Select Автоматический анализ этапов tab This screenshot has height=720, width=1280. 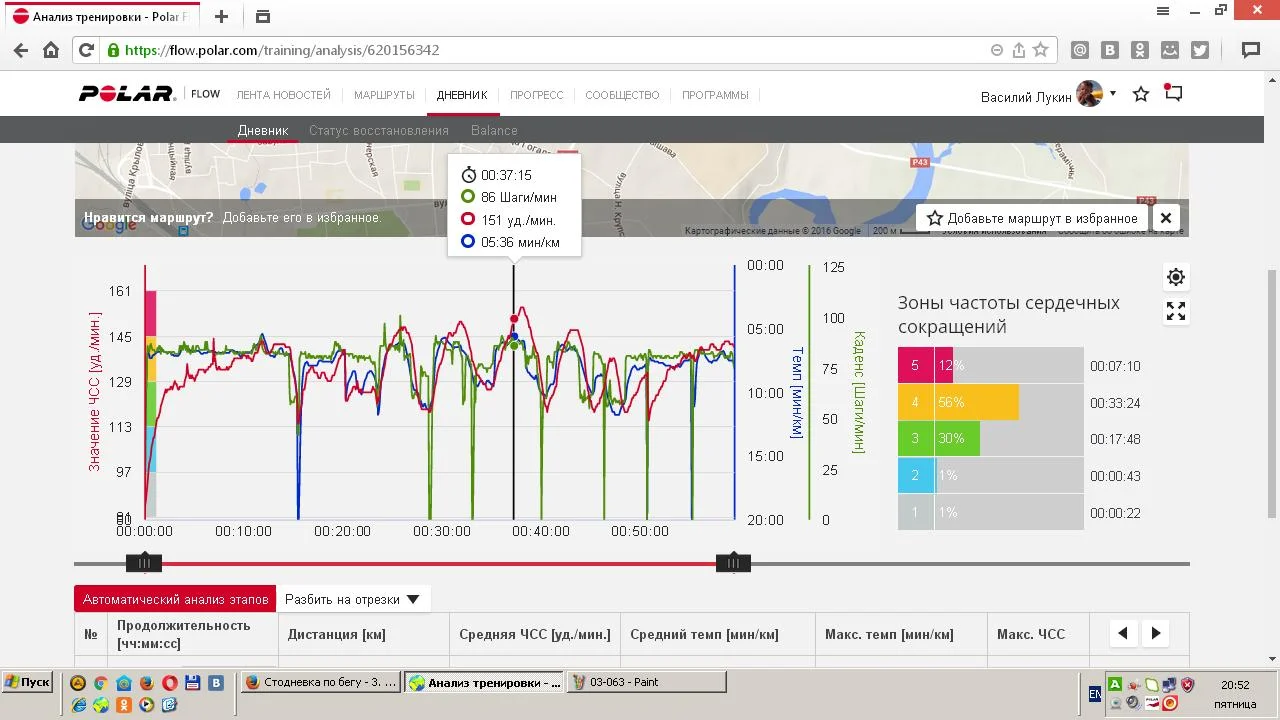(175, 600)
